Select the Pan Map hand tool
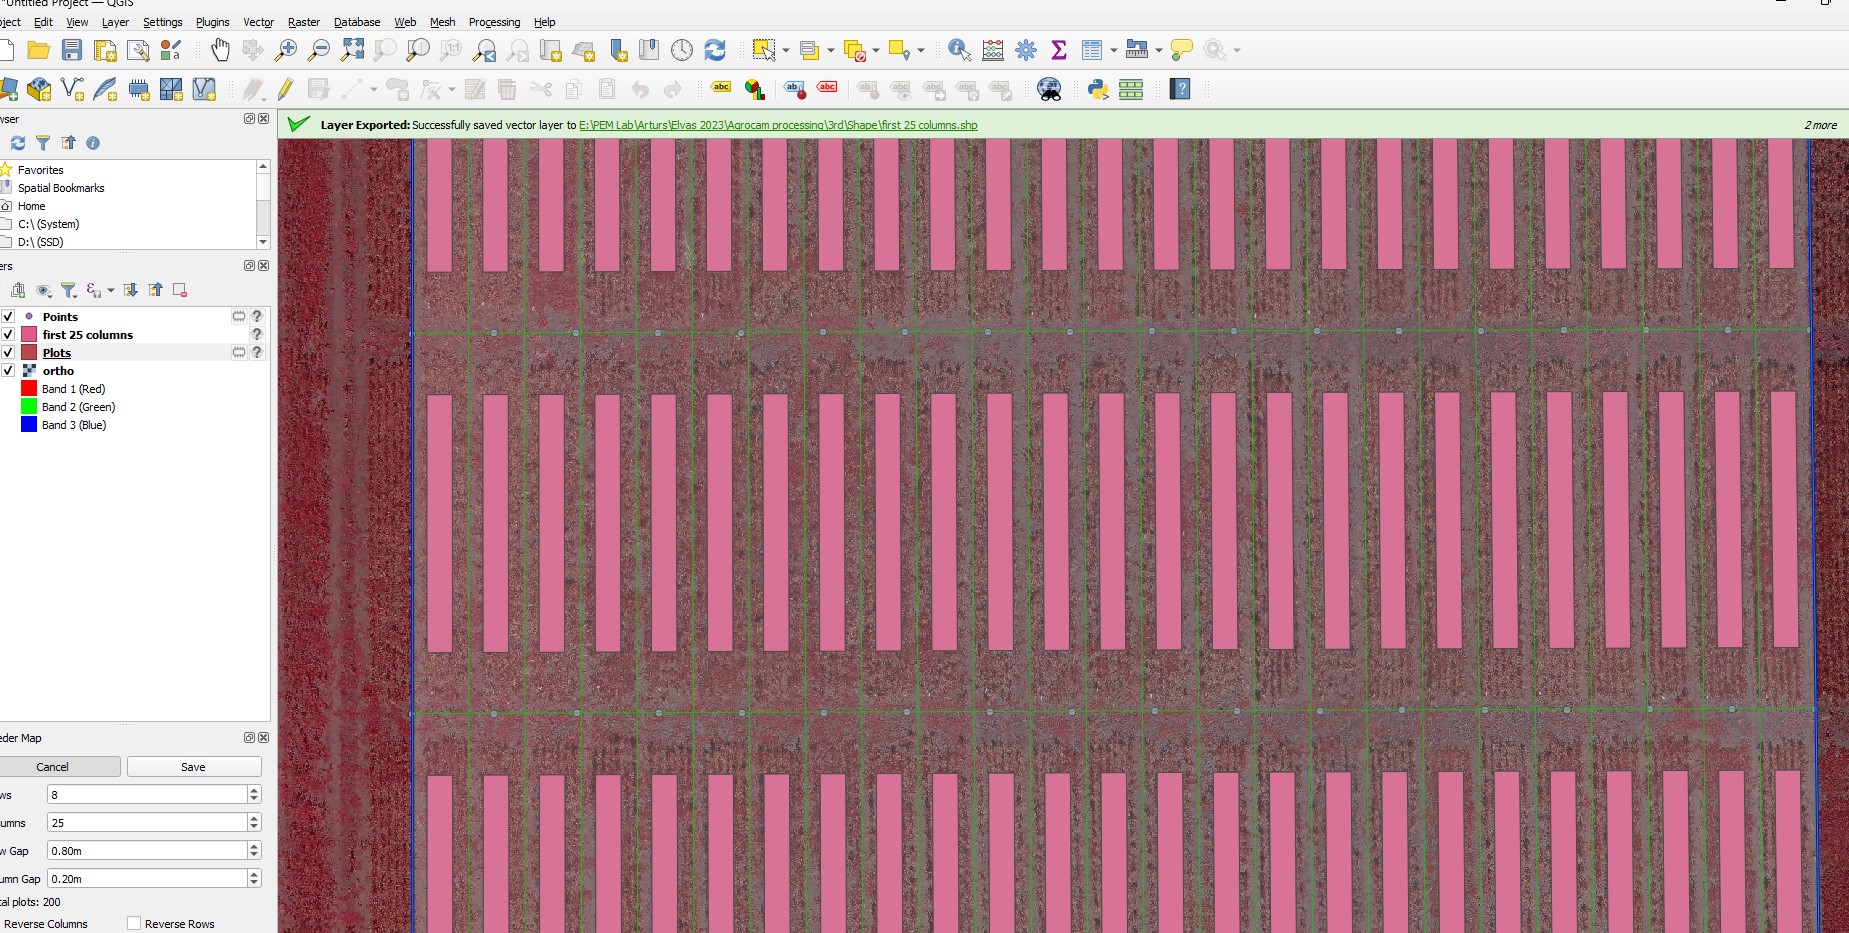The image size is (1849, 933). click(x=220, y=50)
